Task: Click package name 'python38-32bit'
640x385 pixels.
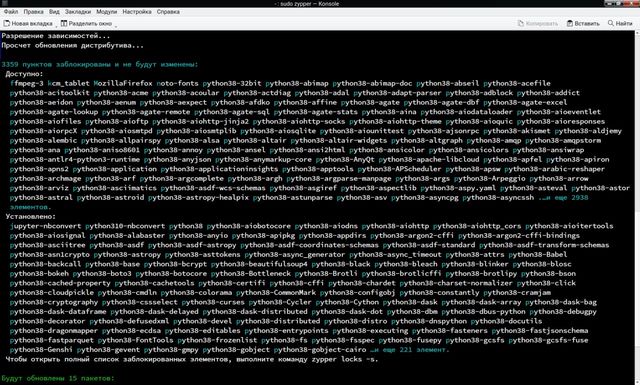Action: (x=232, y=83)
